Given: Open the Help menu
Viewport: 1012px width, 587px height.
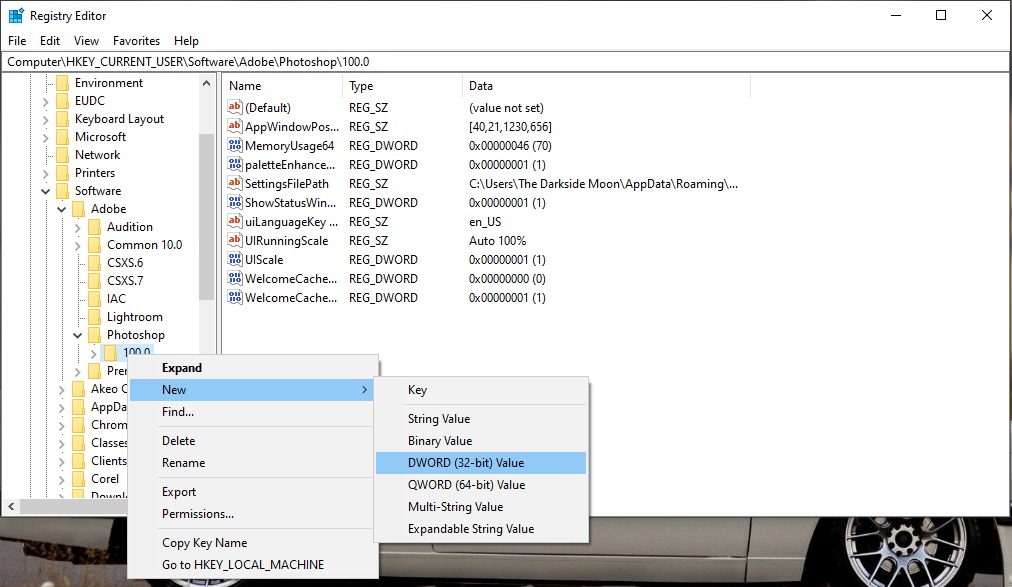Looking at the screenshot, I should [x=187, y=41].
